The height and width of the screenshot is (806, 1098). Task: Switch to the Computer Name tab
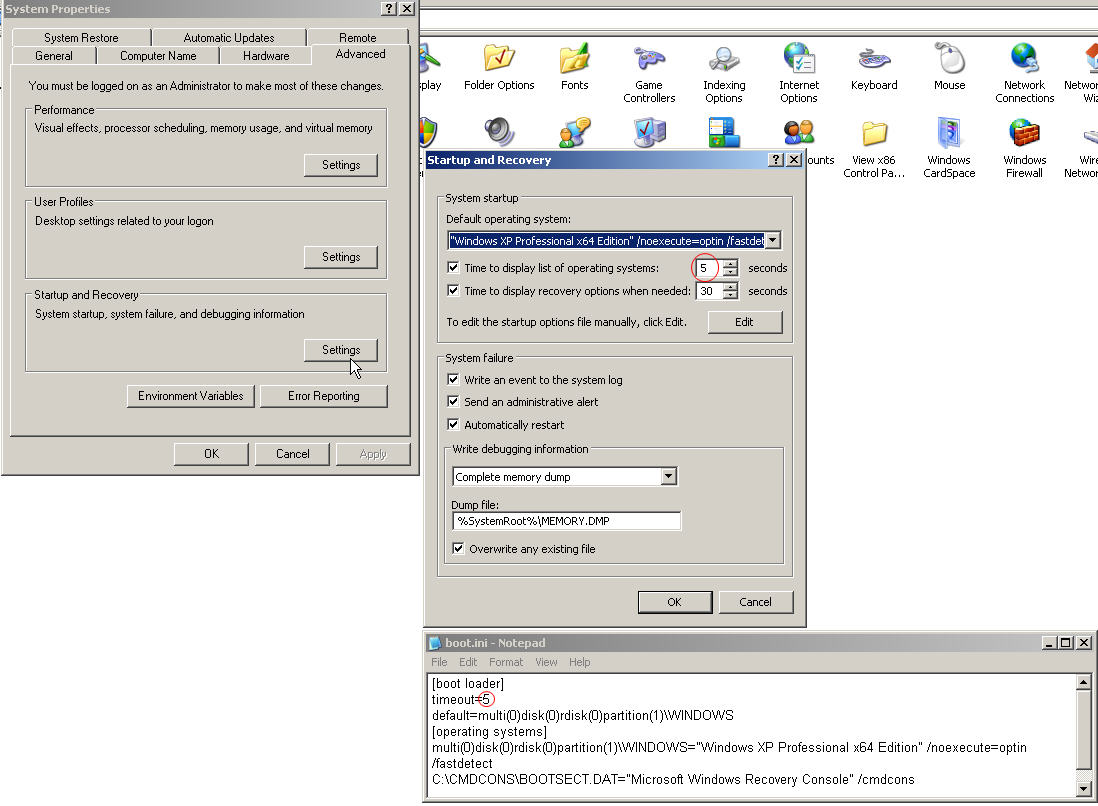tap(158, 56)
